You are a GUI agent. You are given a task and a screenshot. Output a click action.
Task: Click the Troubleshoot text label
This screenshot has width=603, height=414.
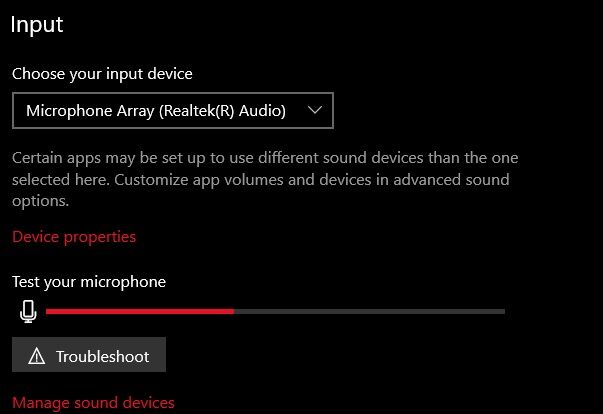103,356
